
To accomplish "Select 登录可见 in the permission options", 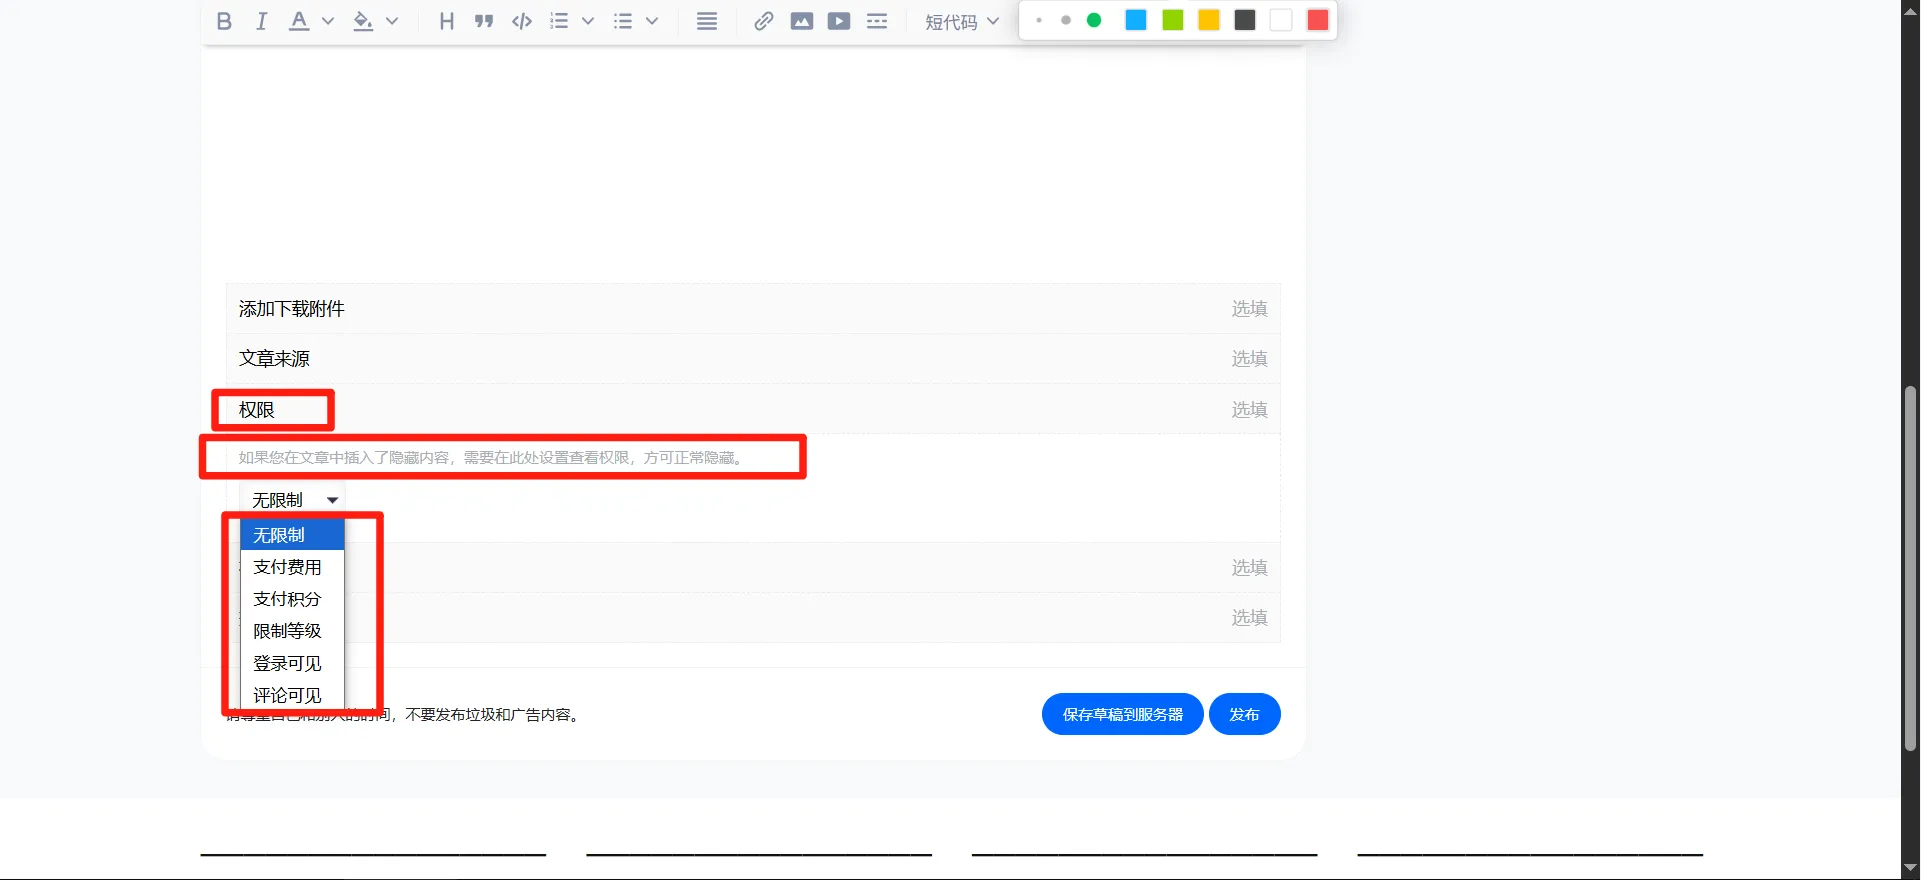I will tap(288, 663).
